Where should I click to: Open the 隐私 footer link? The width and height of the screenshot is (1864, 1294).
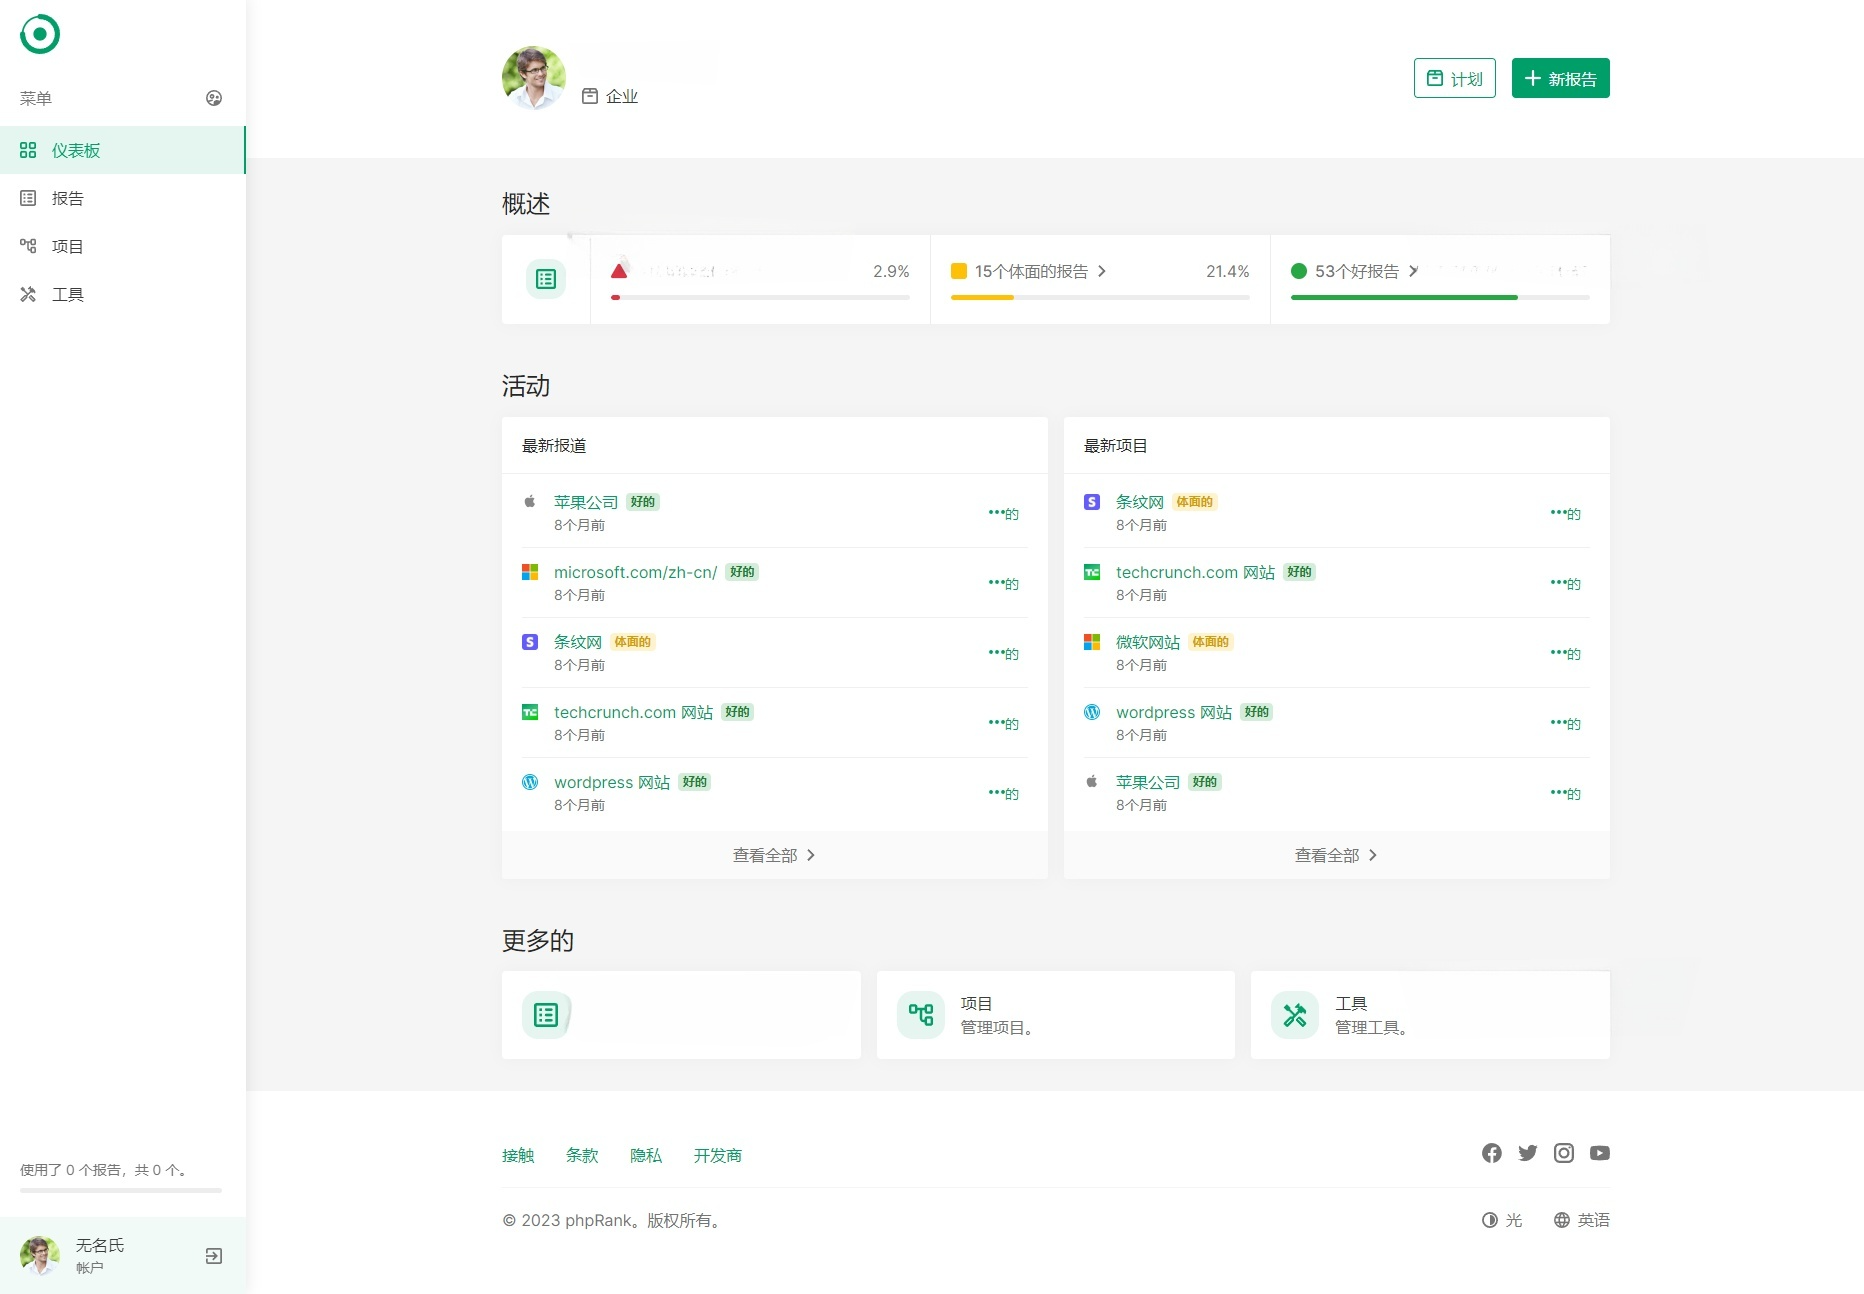pyautogui.click(x=646, y=1155)
